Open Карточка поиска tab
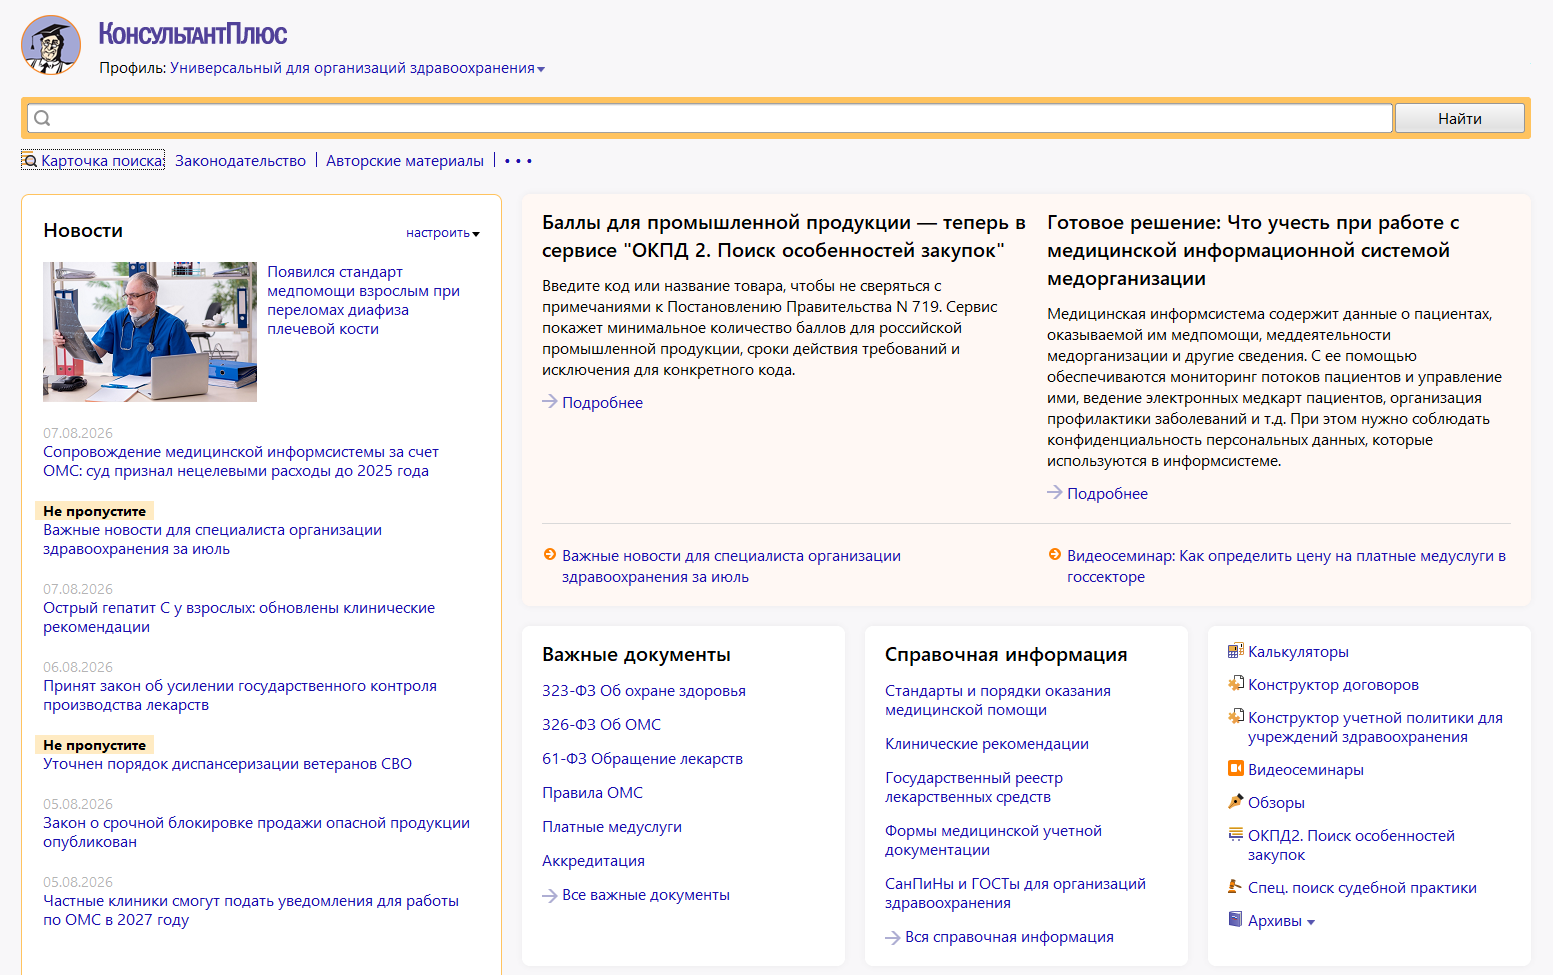The image size is (1553, 975). (x=93, y=161)
